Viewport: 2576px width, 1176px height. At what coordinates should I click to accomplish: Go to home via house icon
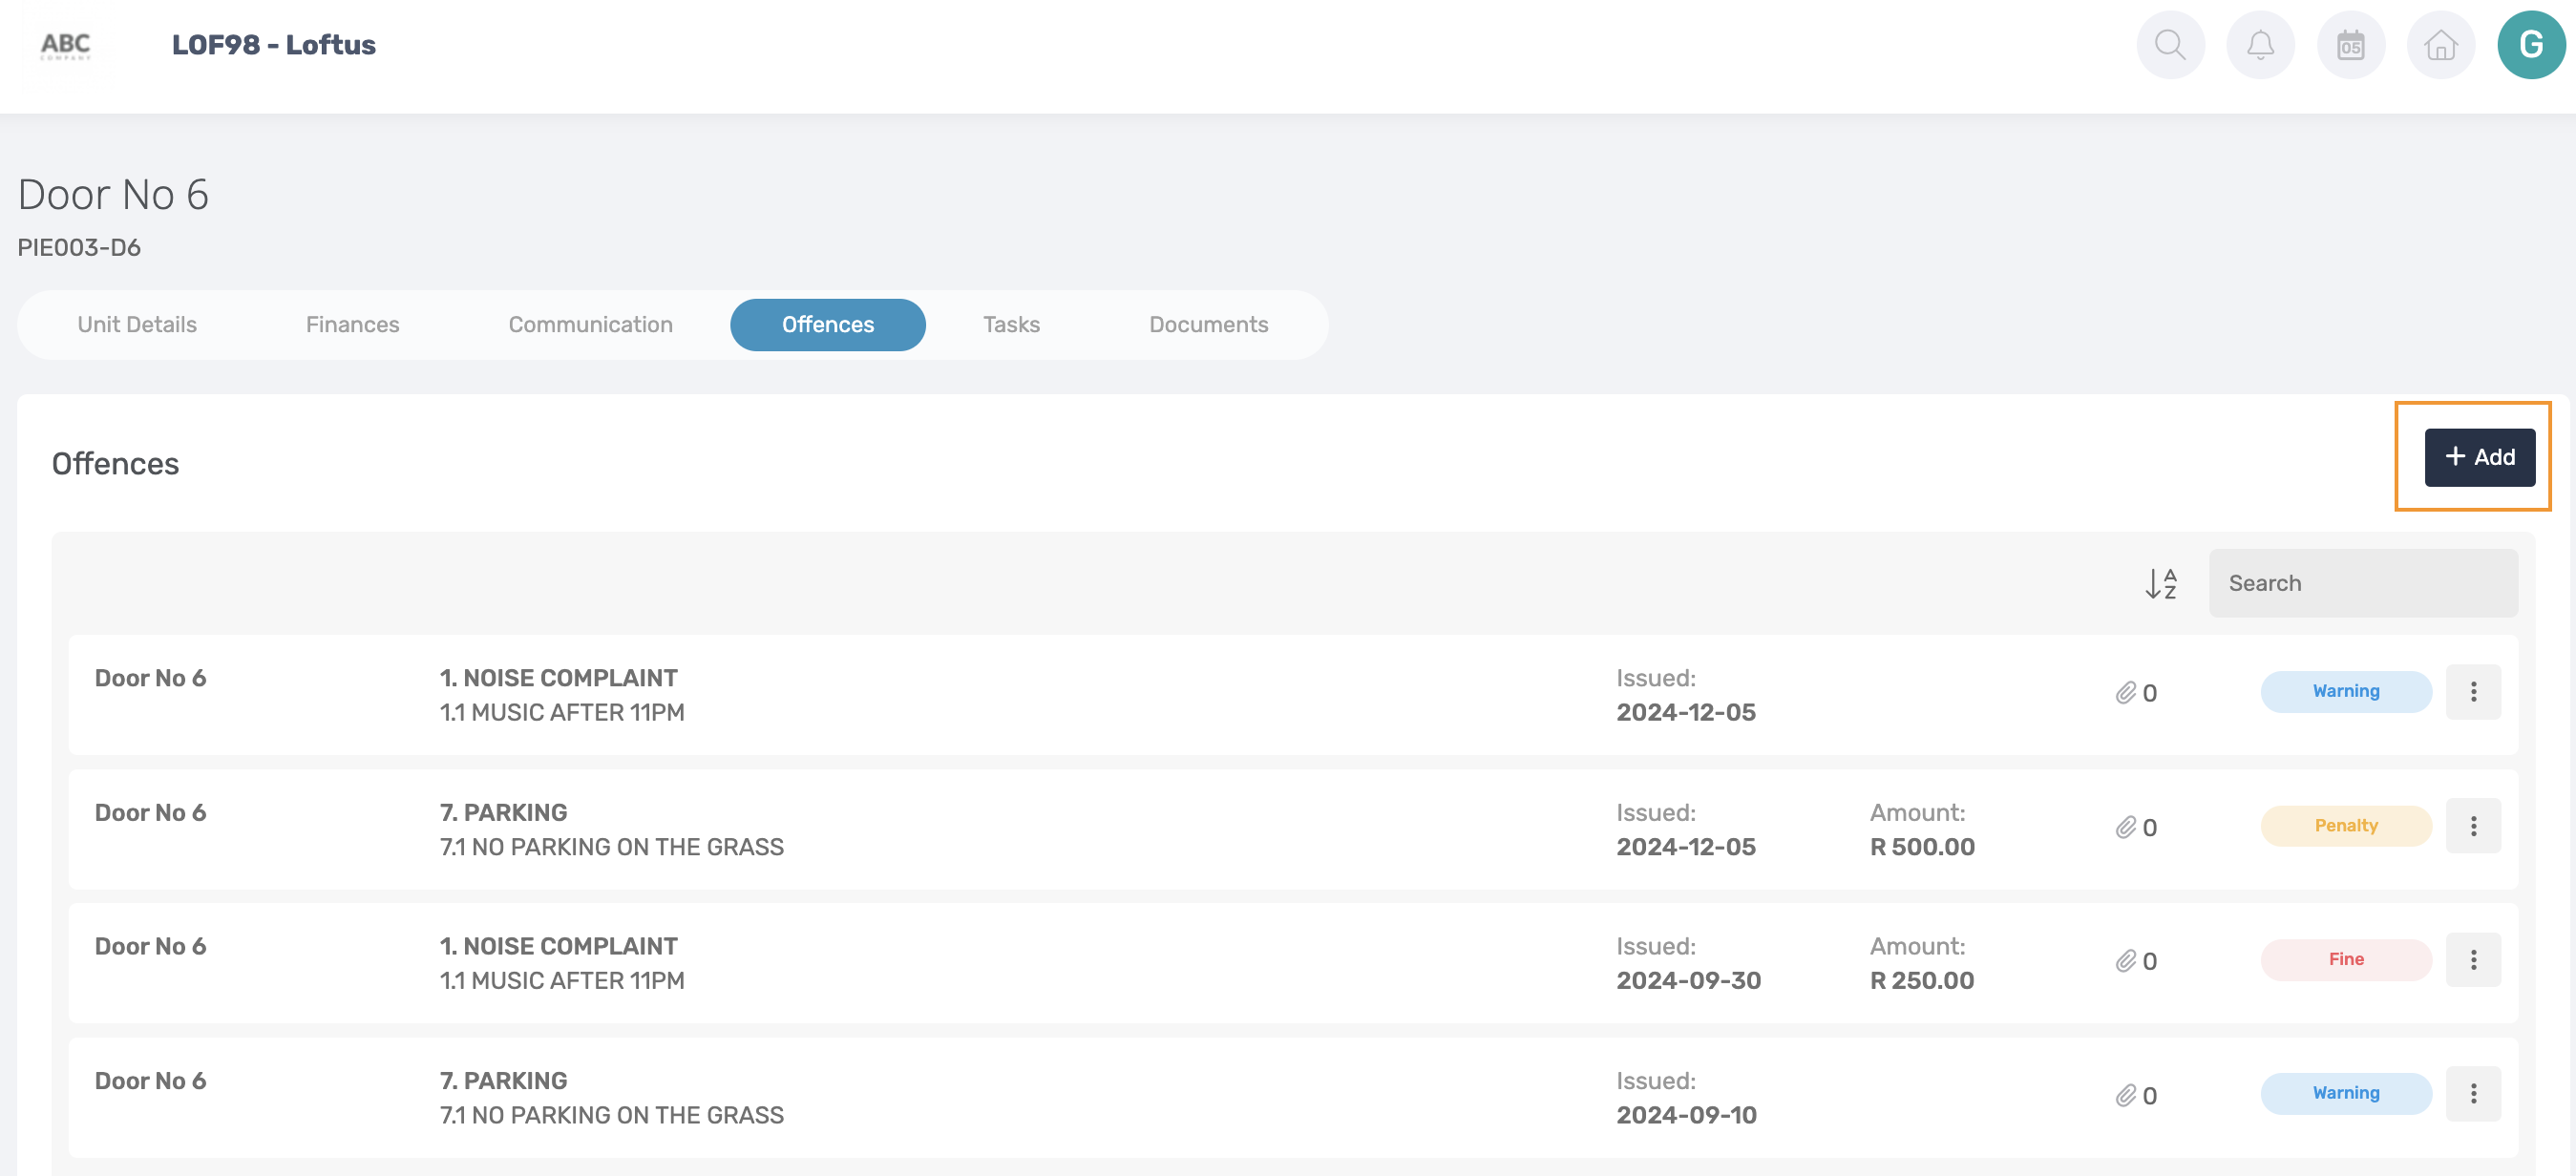pyautogui.click(x=2440, y=45)
